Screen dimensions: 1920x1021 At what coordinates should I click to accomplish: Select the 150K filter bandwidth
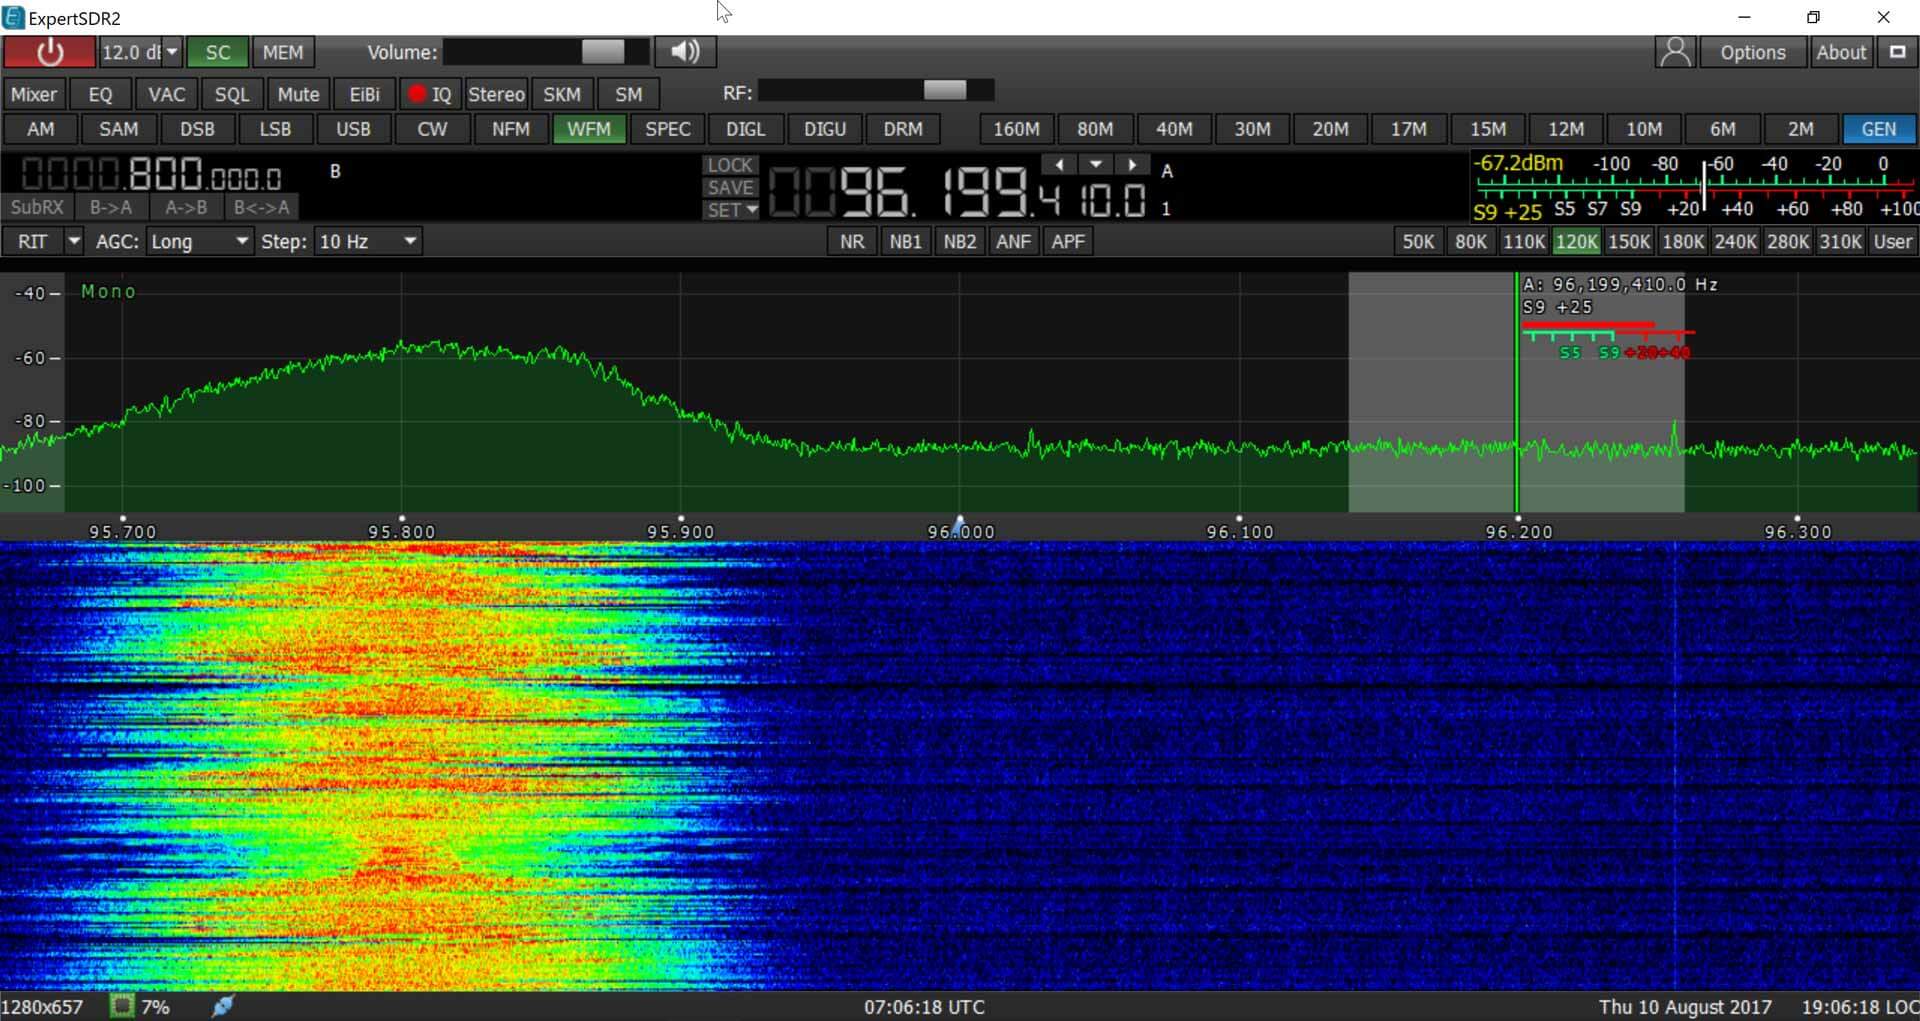(x=1629, y=241)
